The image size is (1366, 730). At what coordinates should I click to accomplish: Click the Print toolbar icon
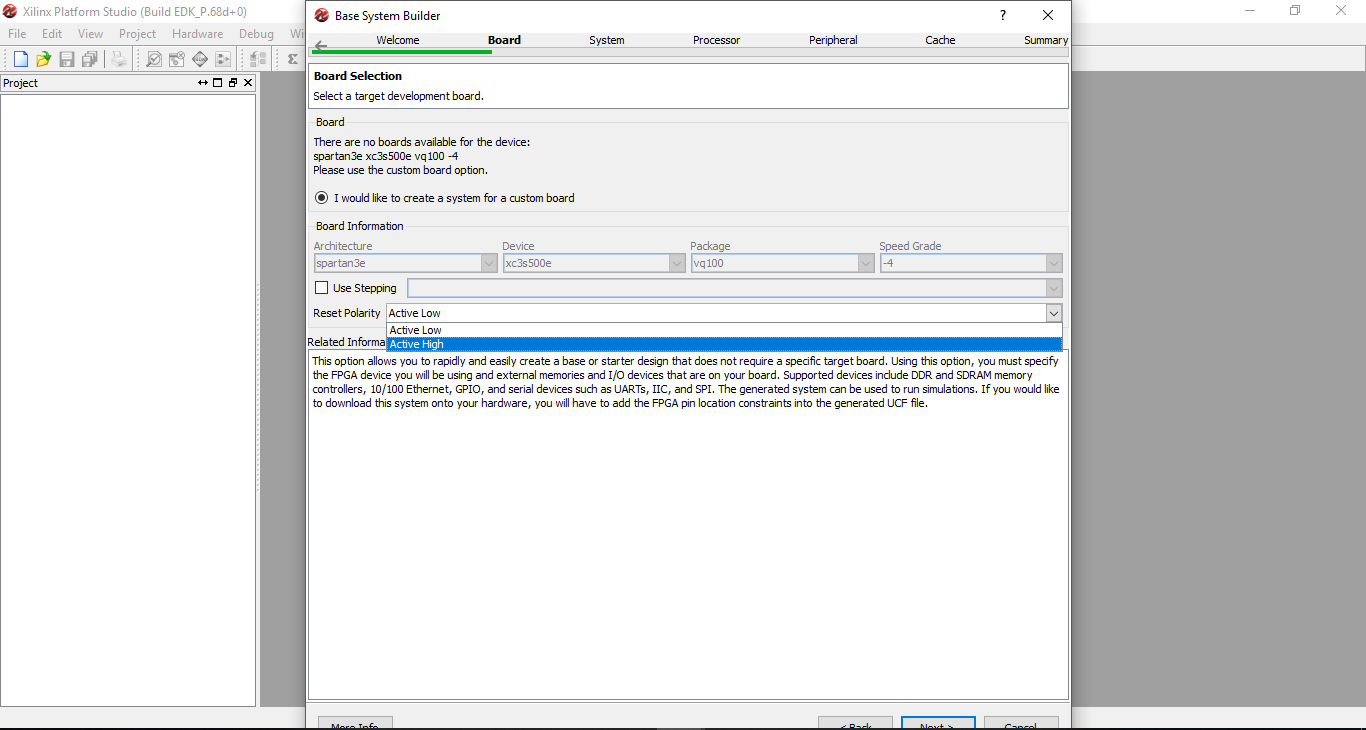pos(119,59)
